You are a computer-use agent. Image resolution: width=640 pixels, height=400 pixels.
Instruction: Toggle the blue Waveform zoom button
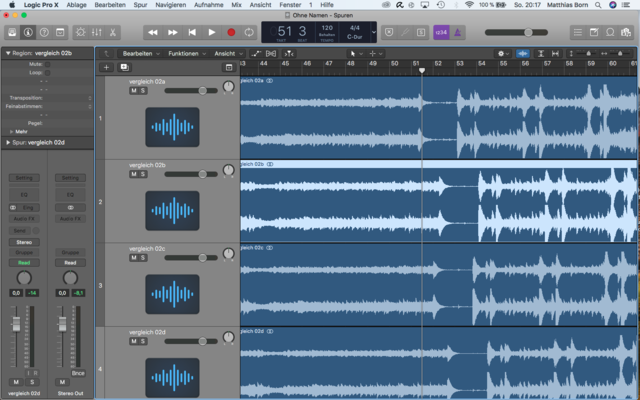522,53
